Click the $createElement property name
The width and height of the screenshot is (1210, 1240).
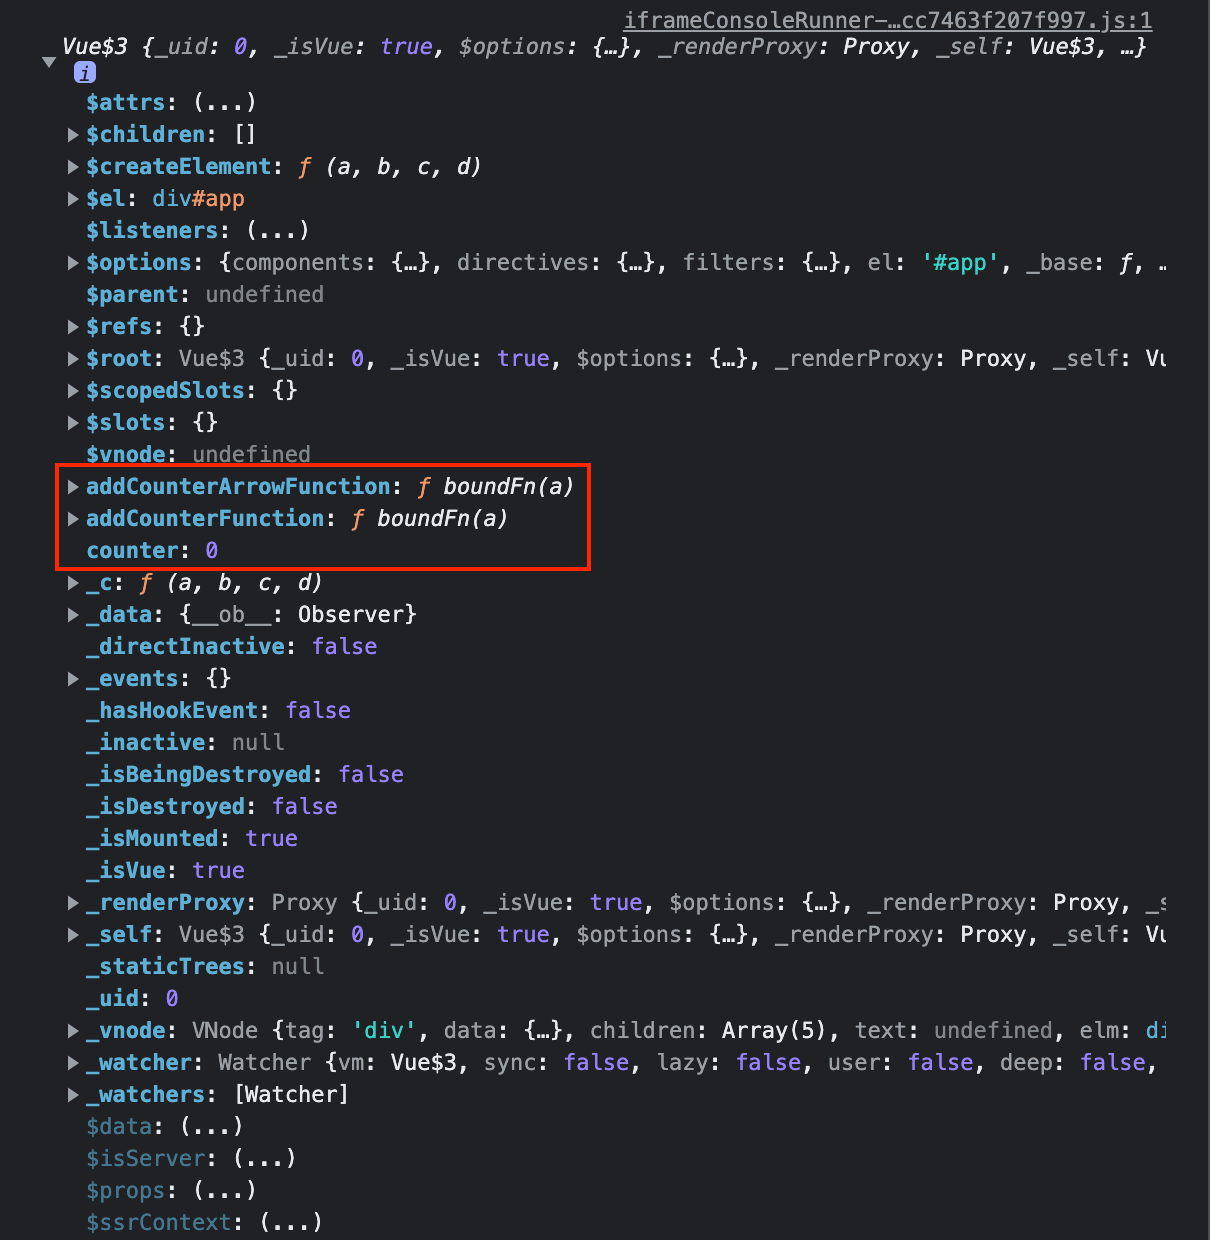178,166
